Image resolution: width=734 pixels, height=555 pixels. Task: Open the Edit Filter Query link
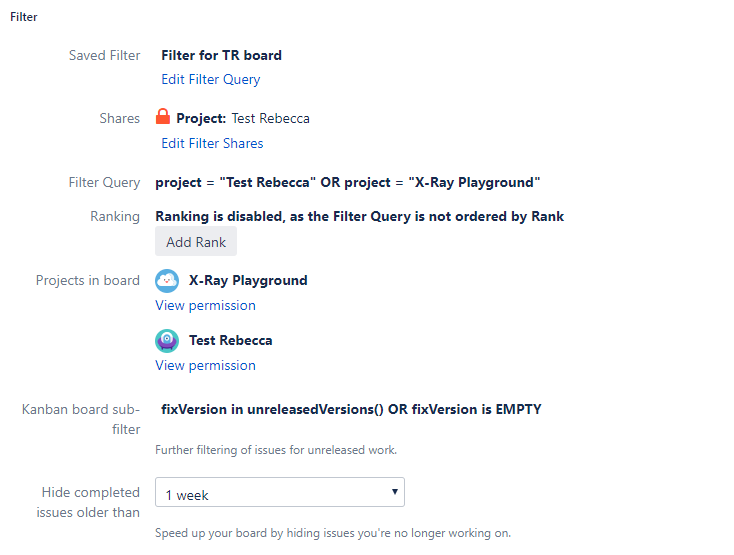click(x=211, y=80)
